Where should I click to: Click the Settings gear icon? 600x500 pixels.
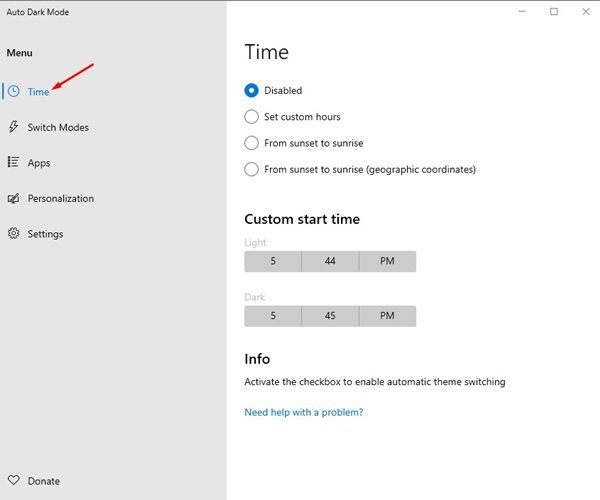[x=14, y=233]
